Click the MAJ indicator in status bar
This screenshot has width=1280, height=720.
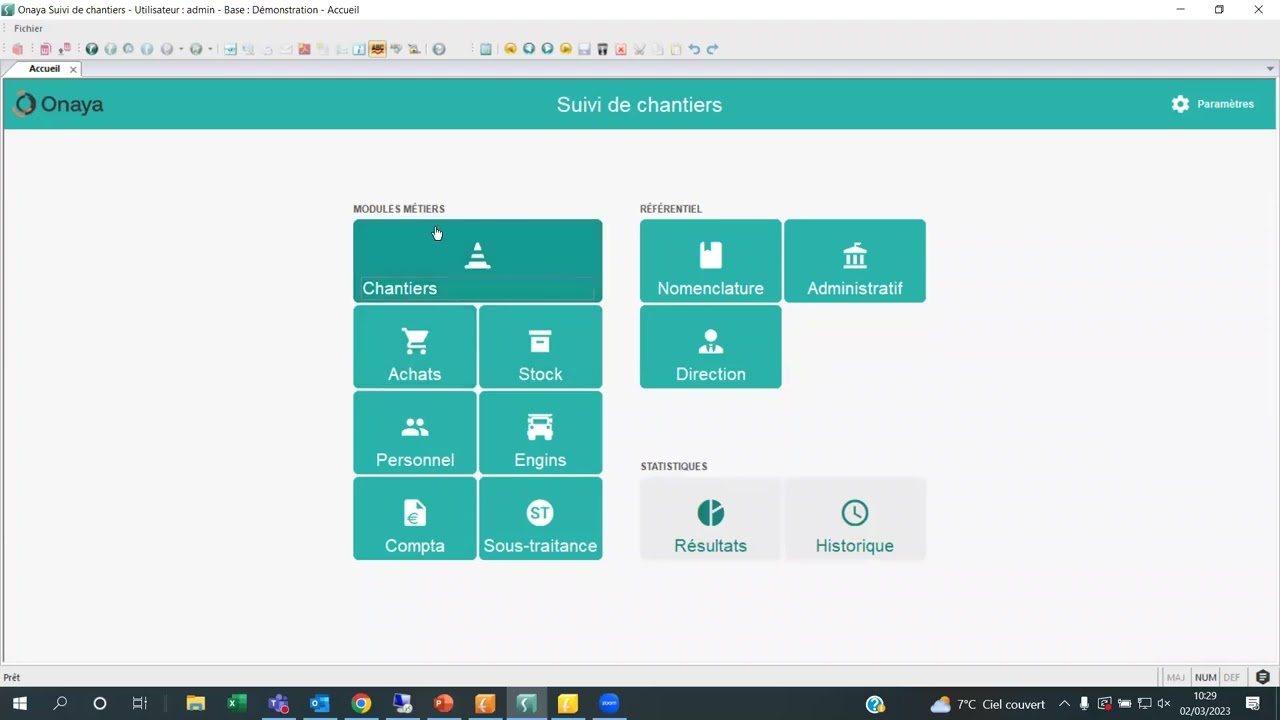click(1176, 677)
